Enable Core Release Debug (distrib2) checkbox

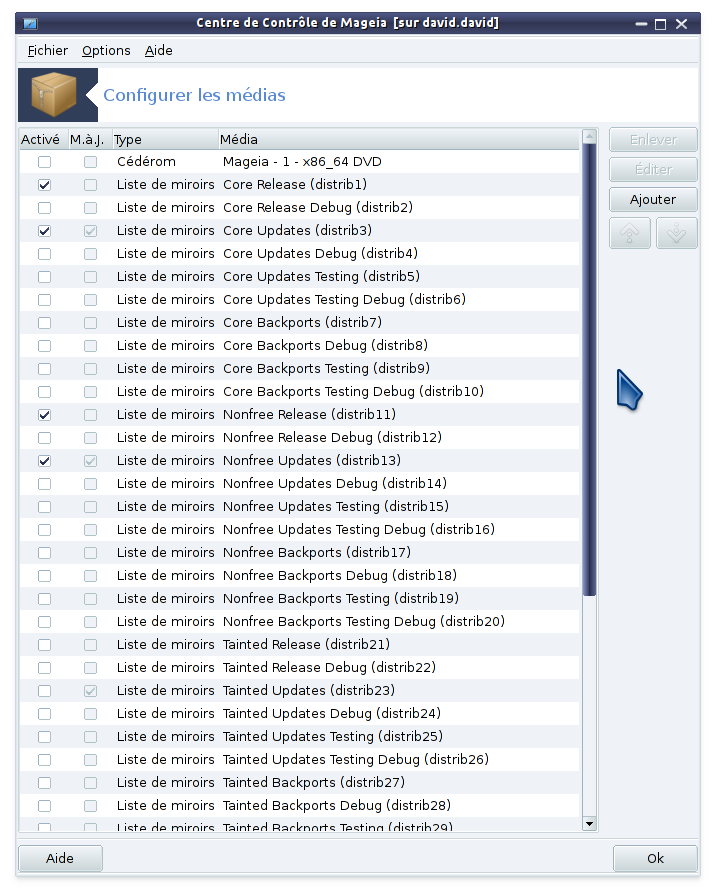(45, 208)
